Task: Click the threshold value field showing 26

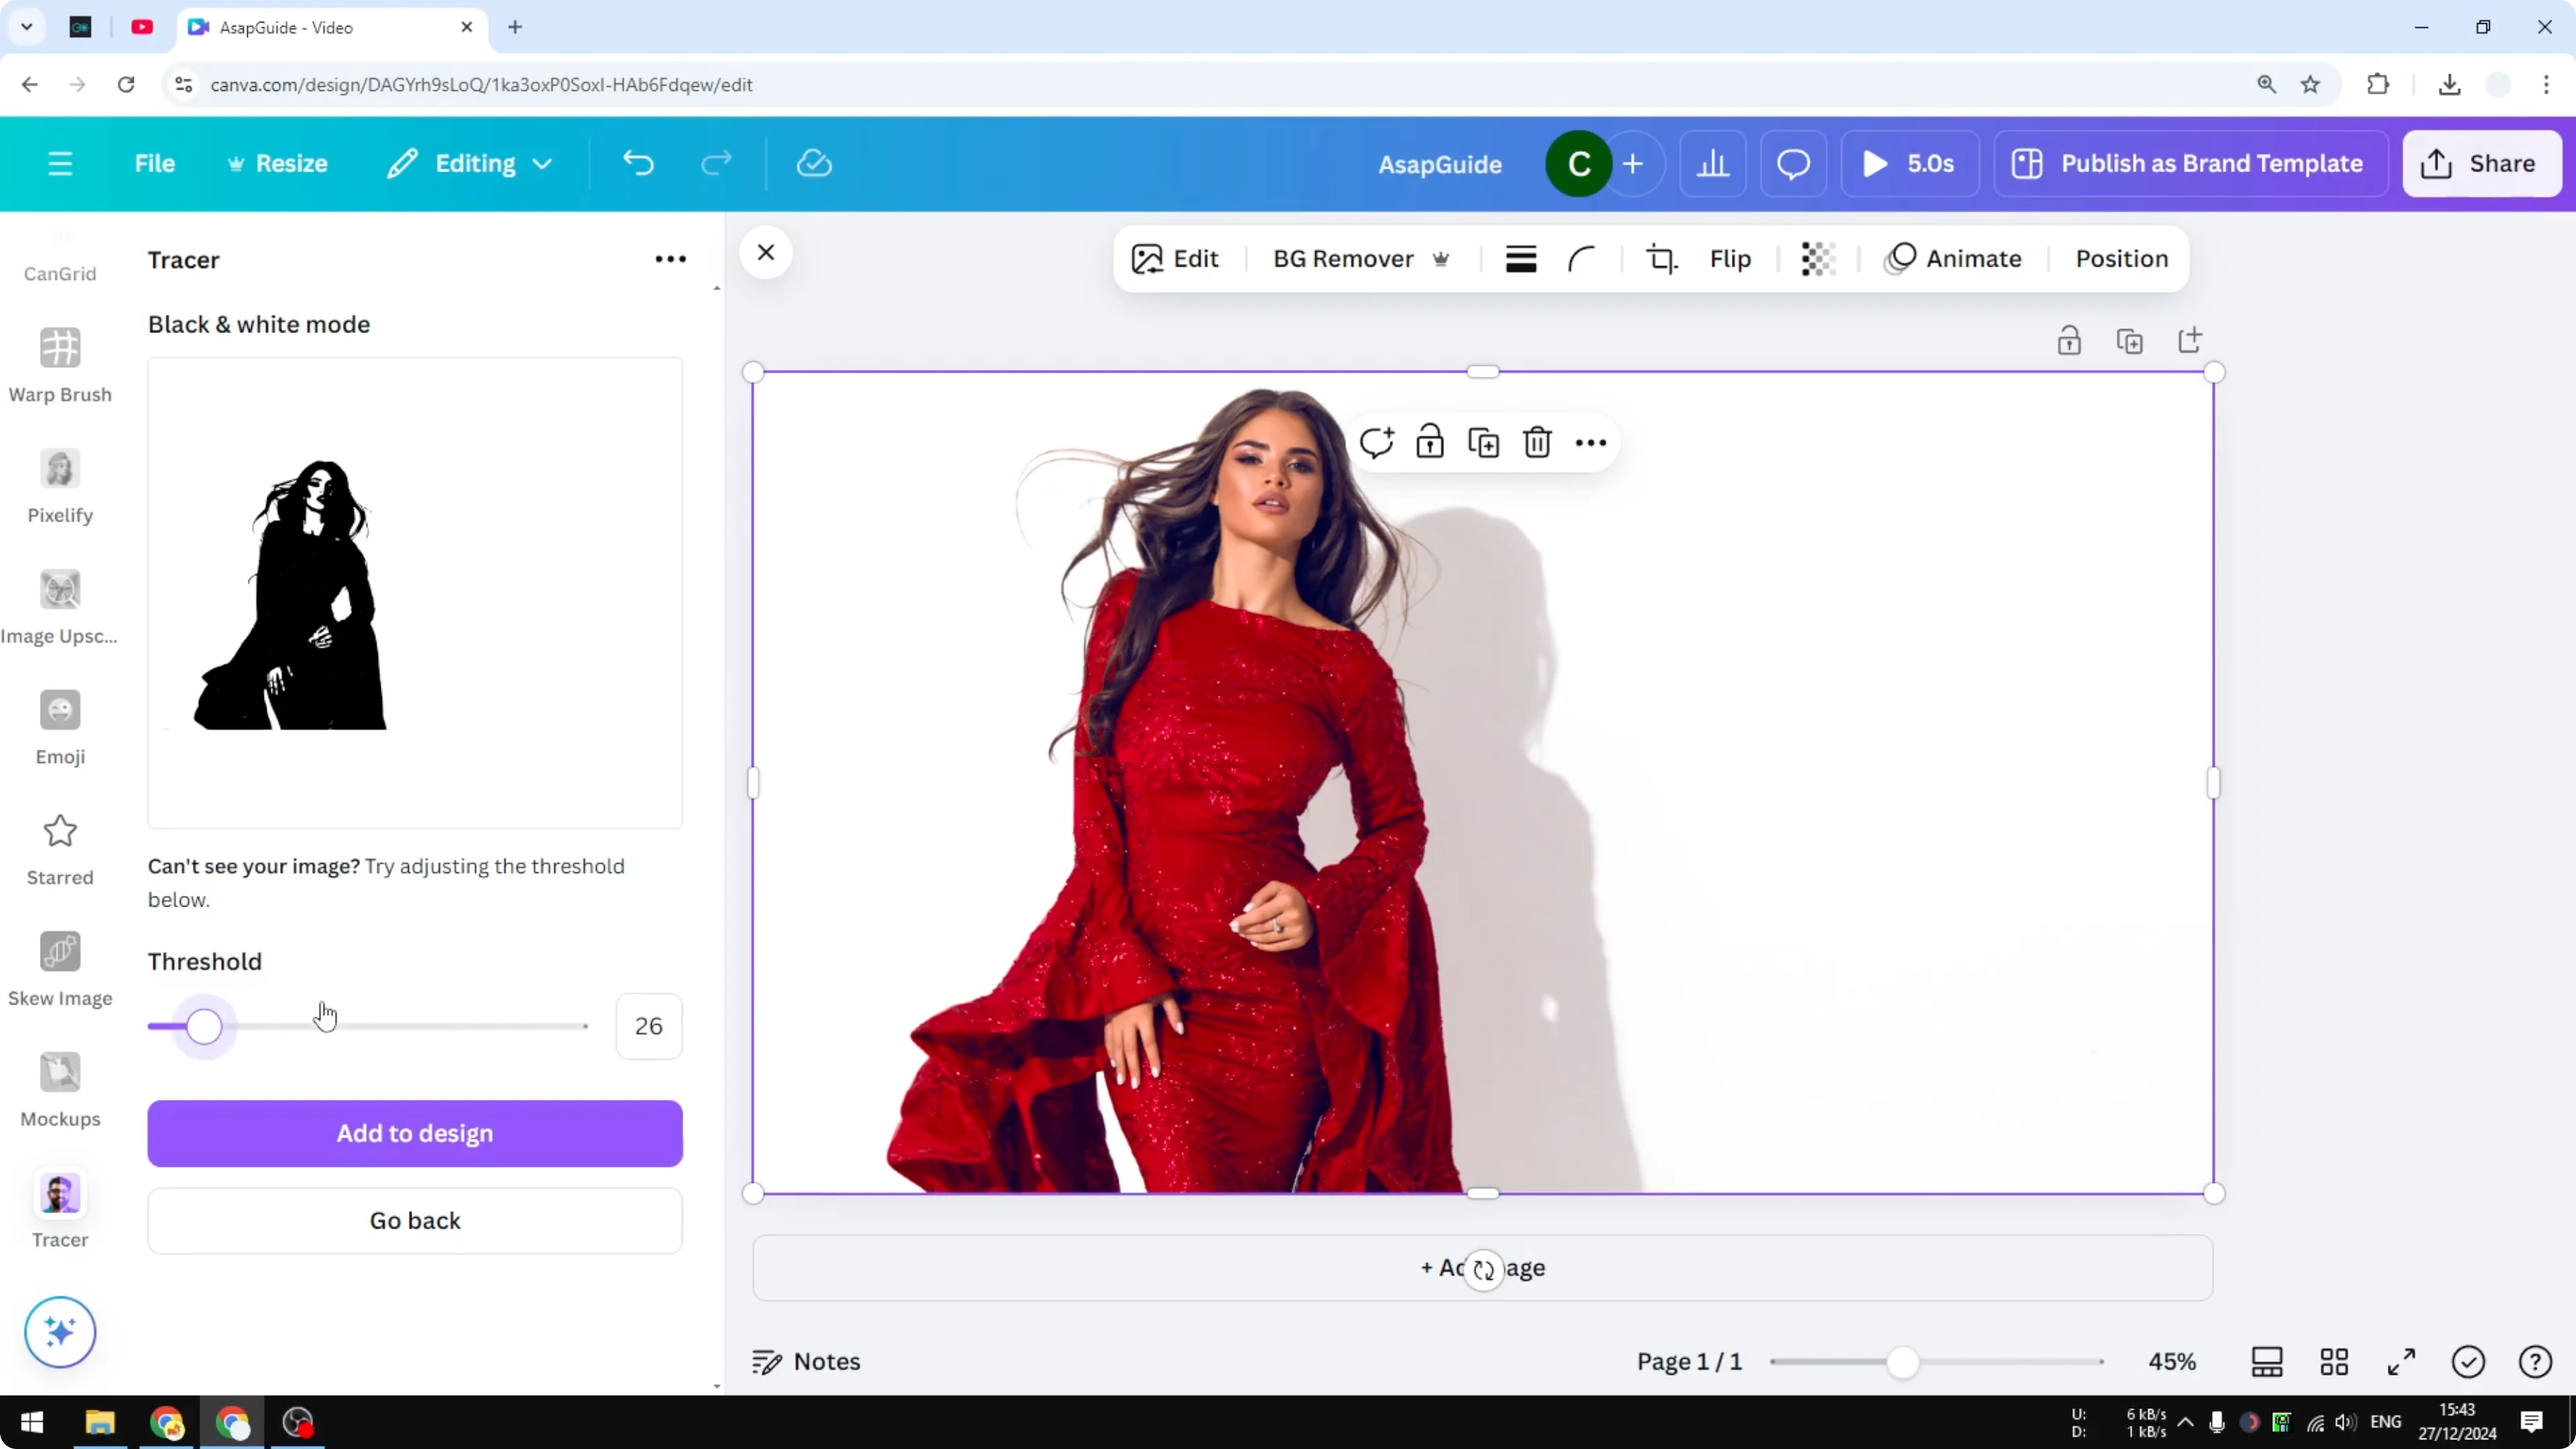Action: click(649, 1026)
